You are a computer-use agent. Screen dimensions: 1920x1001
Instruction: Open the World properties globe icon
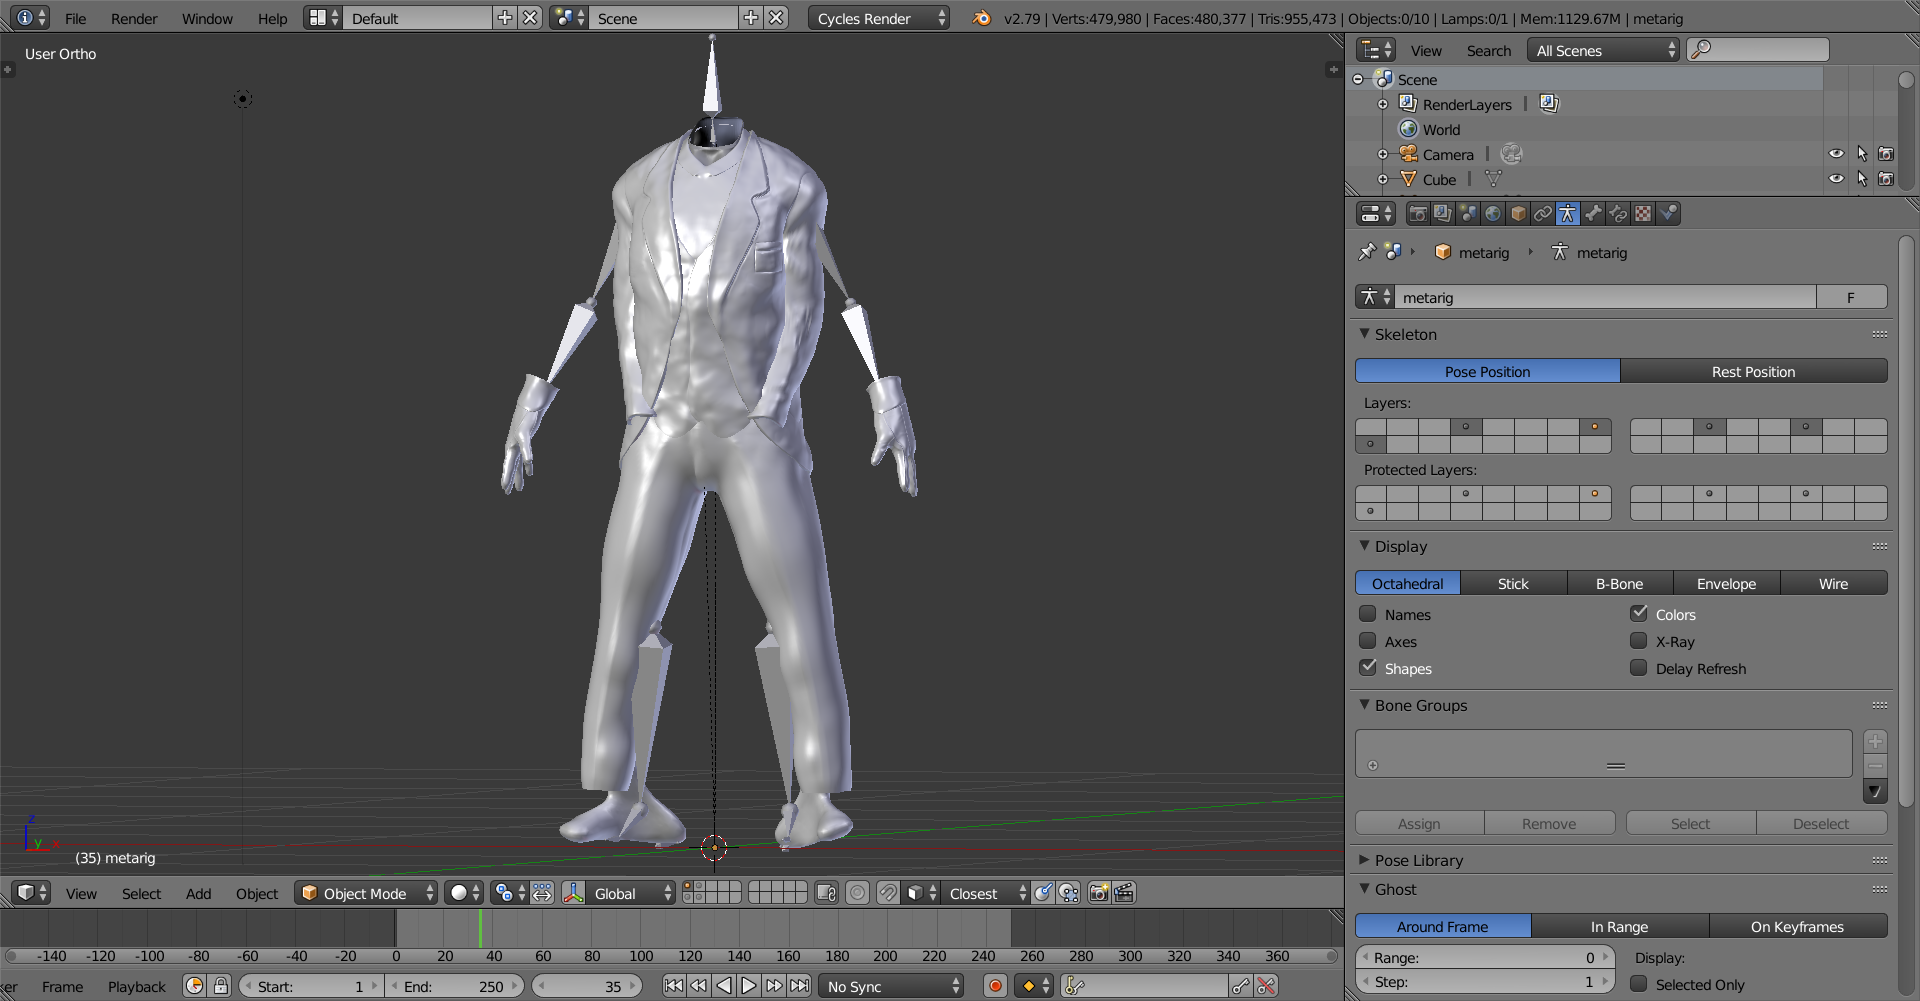click(x=1493, y=214)
